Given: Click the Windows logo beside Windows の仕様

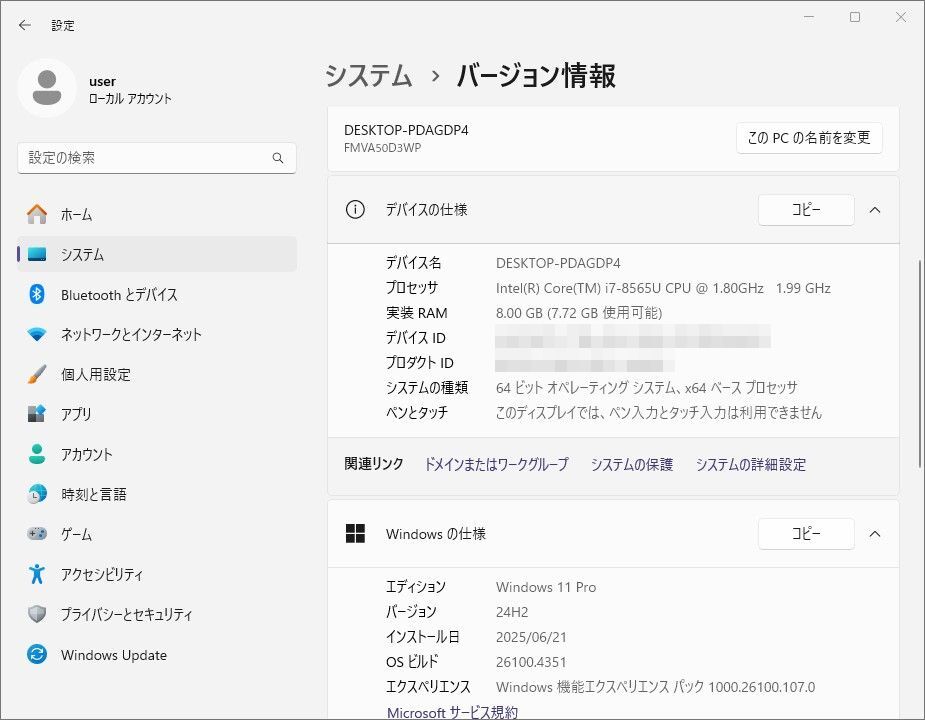Looking at the screenshot, I should pyautogui.click(x=355, y=534).
